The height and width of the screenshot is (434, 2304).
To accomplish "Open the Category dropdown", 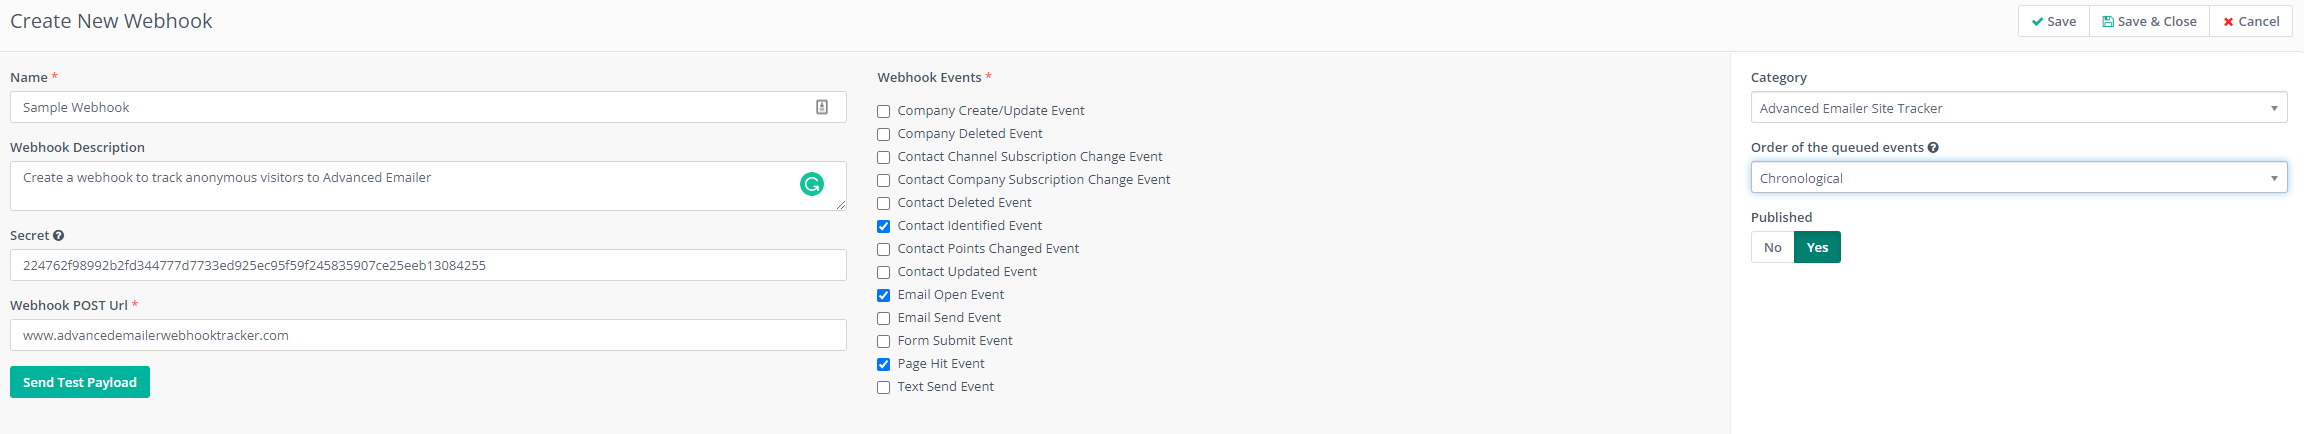I will (x=2018, y=108).
